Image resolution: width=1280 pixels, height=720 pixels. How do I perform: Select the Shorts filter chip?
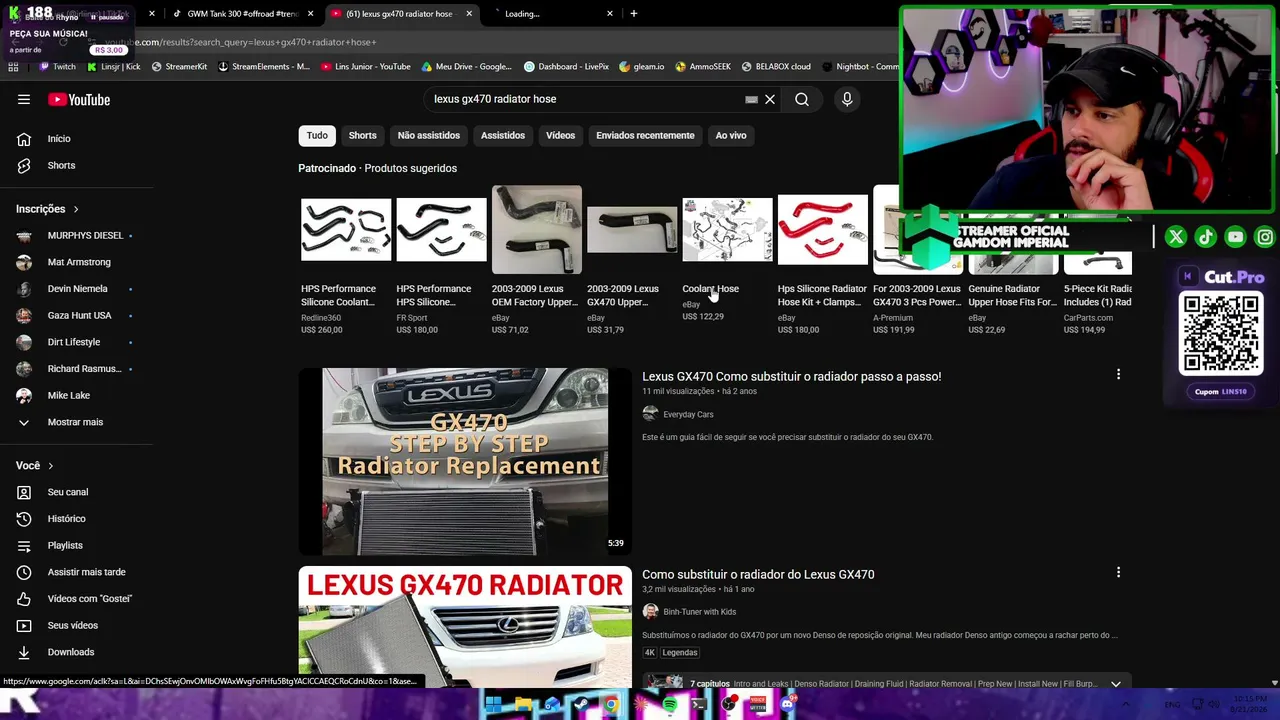point(362,135)
